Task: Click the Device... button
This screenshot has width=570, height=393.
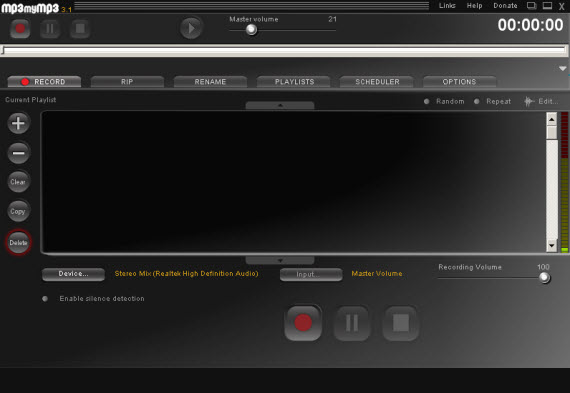Action: coord(73,274)
